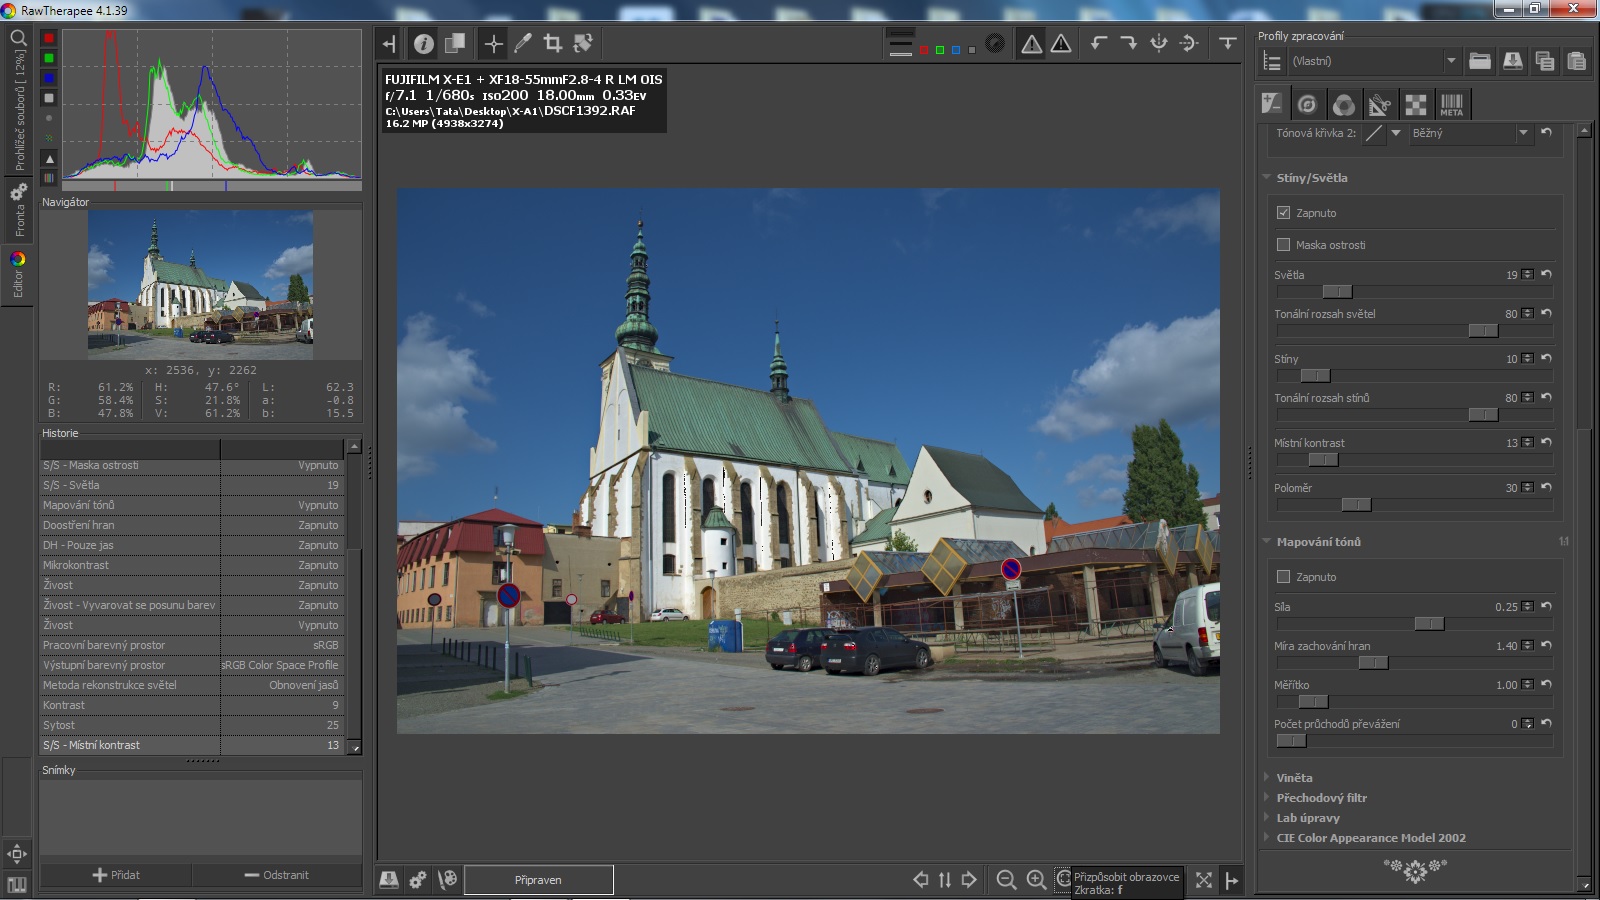Click the Odstranit snapshot button
This screenshot has width=1600, height=900.
click(277, 875)
